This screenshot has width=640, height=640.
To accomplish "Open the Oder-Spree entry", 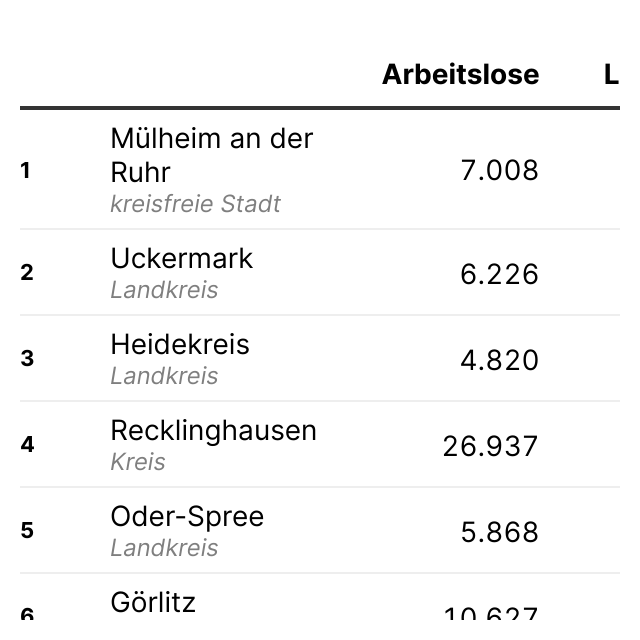I will (x=187, y=516).
